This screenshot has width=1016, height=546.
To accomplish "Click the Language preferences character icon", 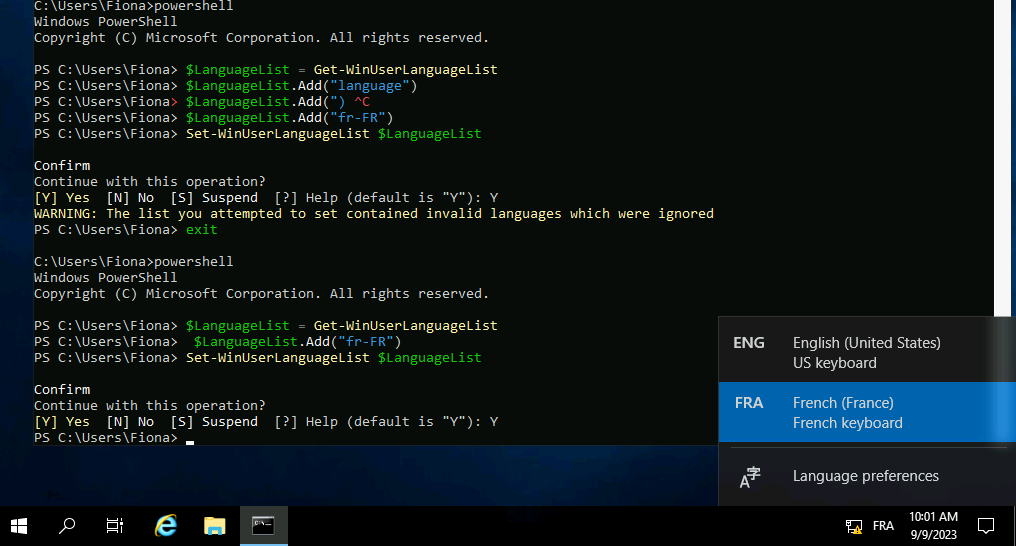I will point(749,477).
